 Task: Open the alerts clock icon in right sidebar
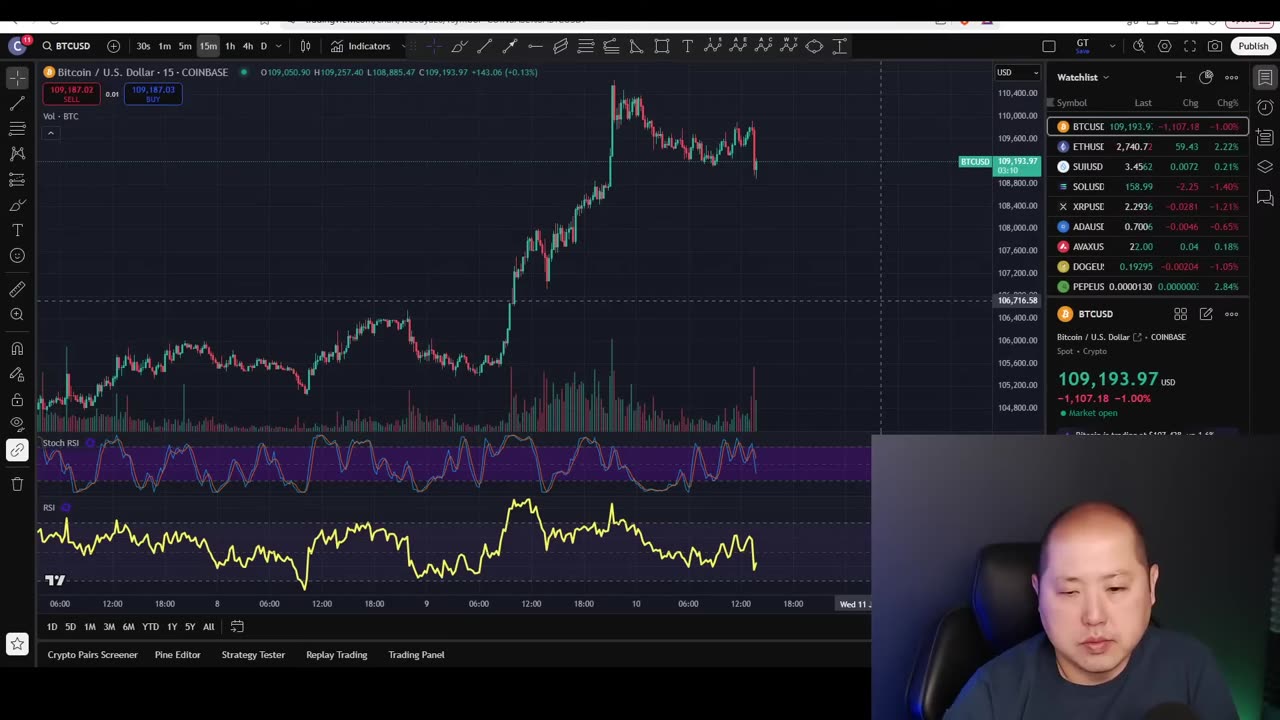(1265, 107)
